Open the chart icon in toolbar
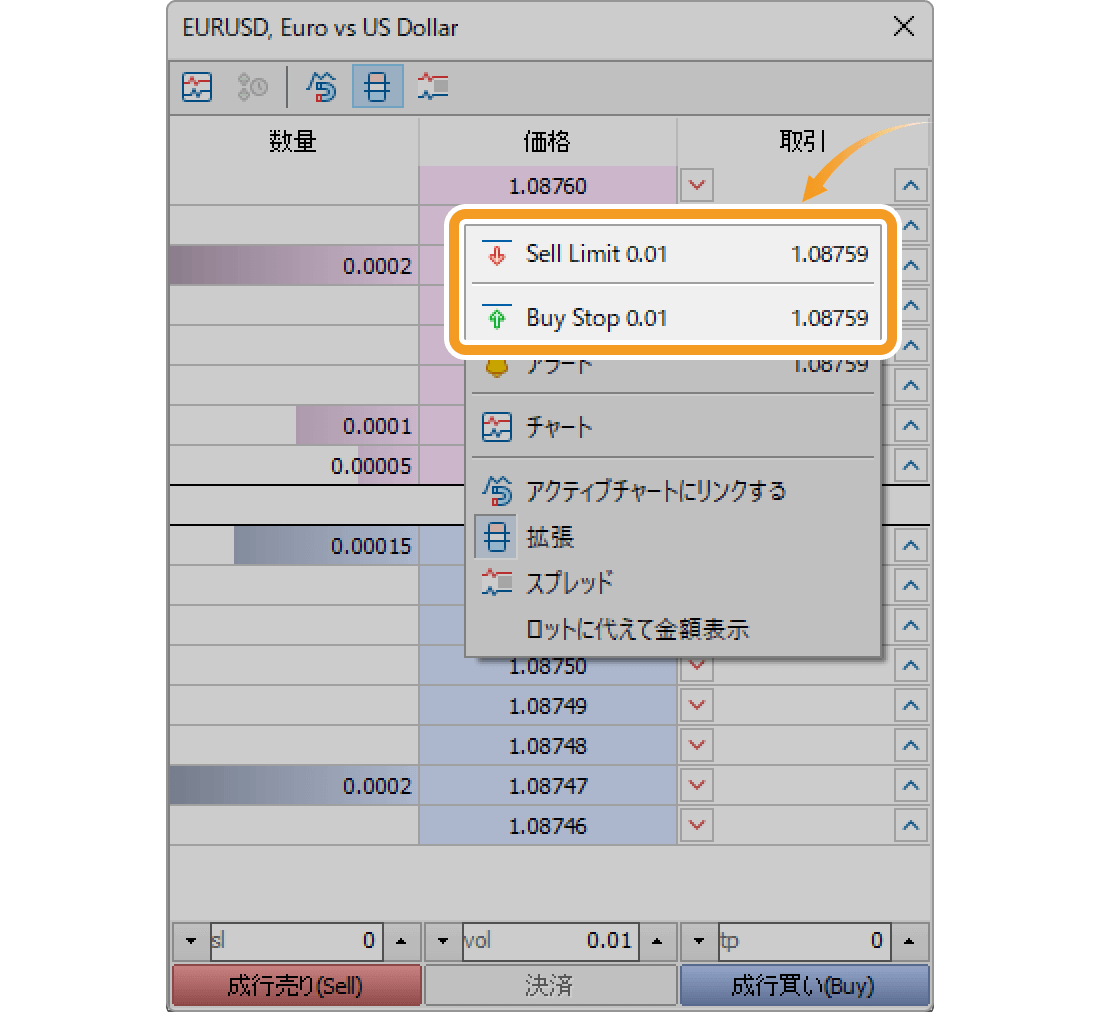The image size is (1100, 1012). [197, 87]
